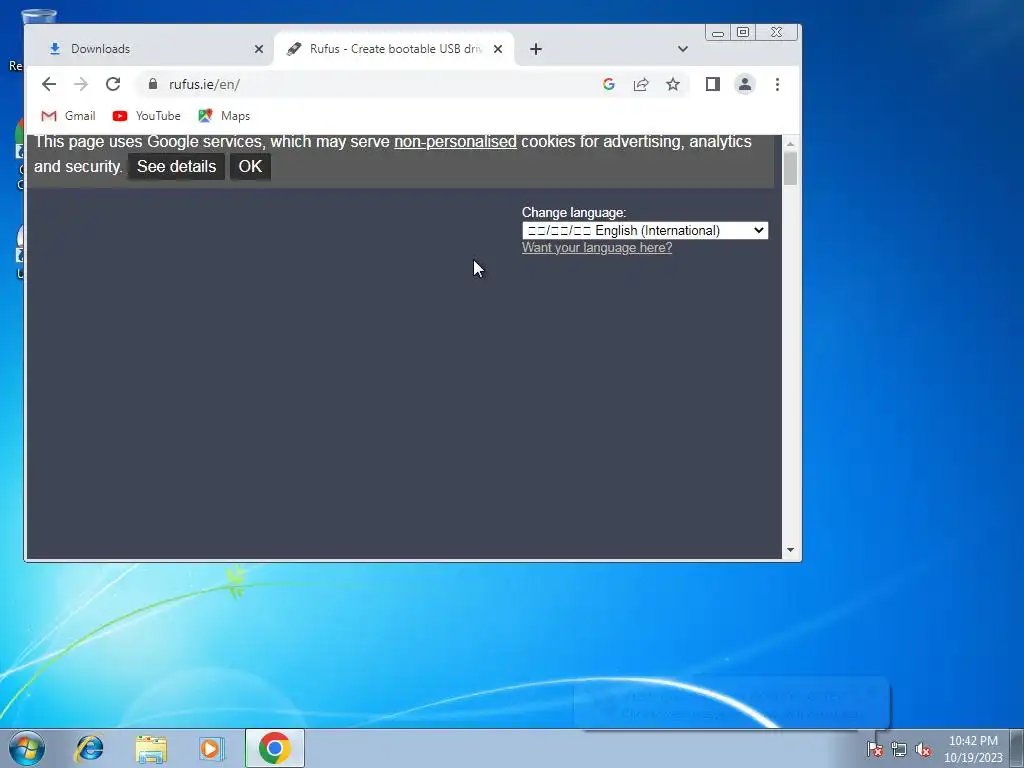
Task: Close the Downloads tab
Action: click(x=259, y=49)
